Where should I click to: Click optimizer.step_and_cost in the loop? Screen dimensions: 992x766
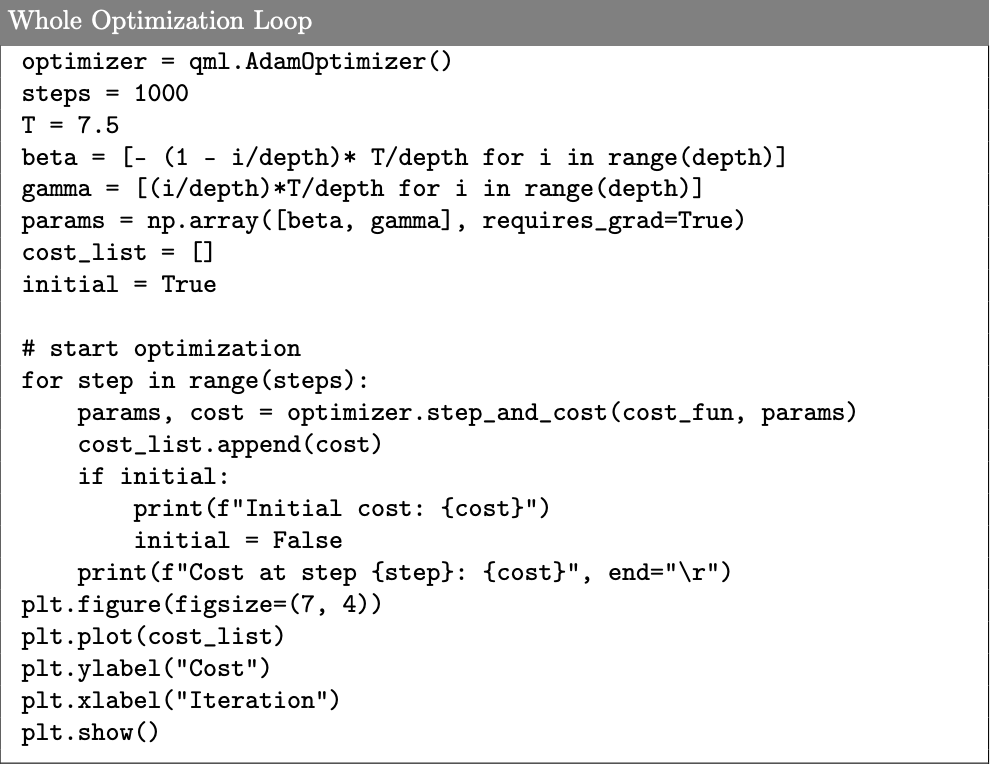tap(450, 413)
